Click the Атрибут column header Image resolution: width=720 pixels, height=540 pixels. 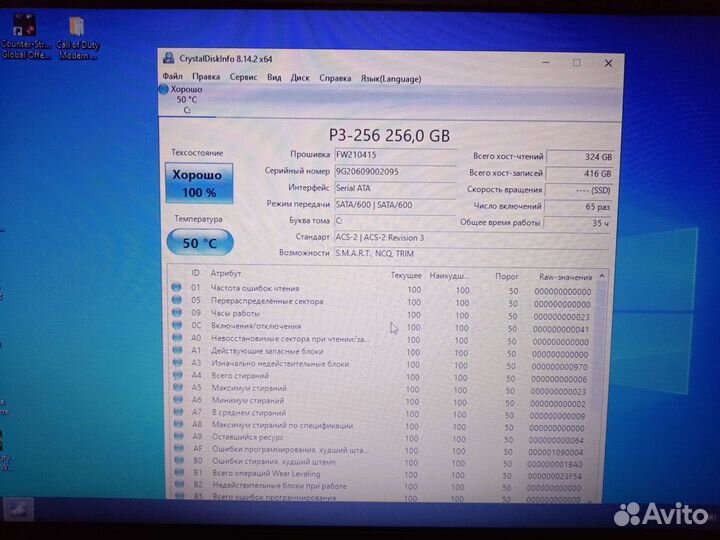pos(225,273)
